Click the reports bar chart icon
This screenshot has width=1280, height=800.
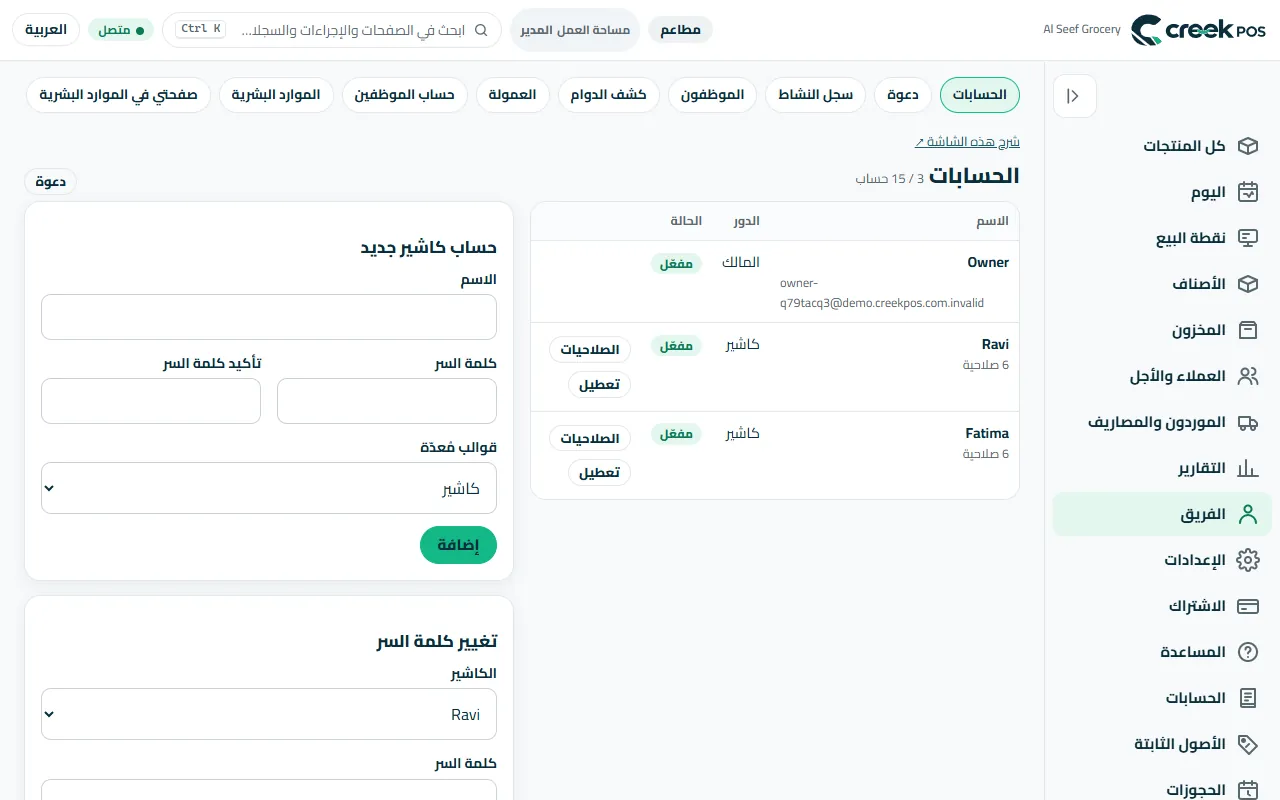point(1247,468)
